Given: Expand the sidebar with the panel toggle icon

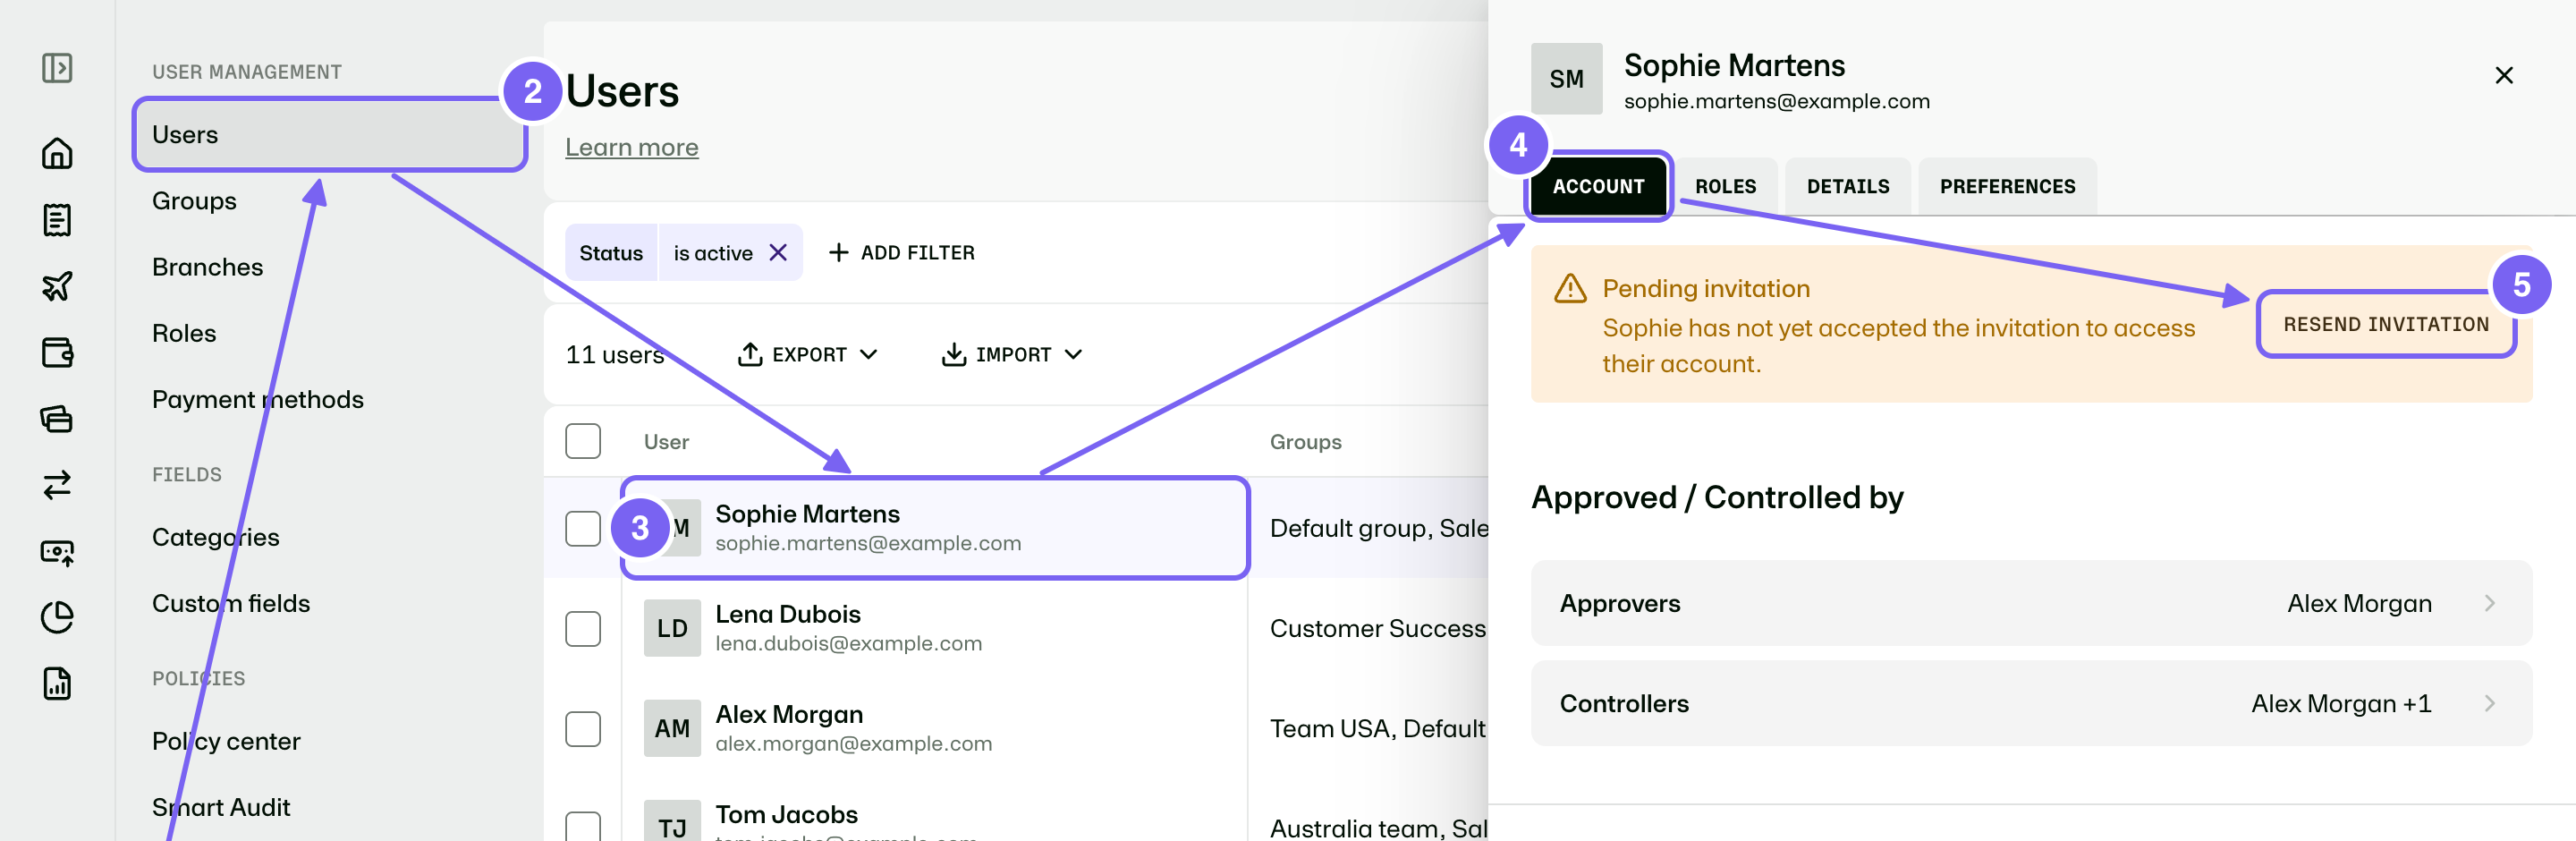Looking at the screenshot, I should [57, 68].
